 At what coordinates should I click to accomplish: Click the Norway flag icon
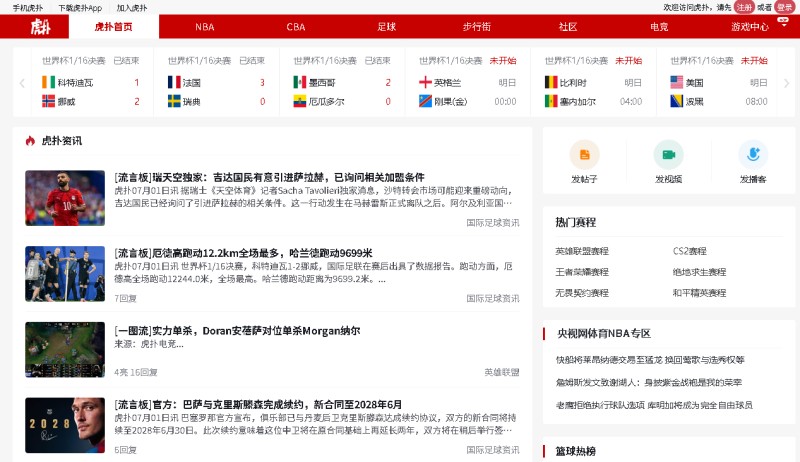click(x=48, y=101)
